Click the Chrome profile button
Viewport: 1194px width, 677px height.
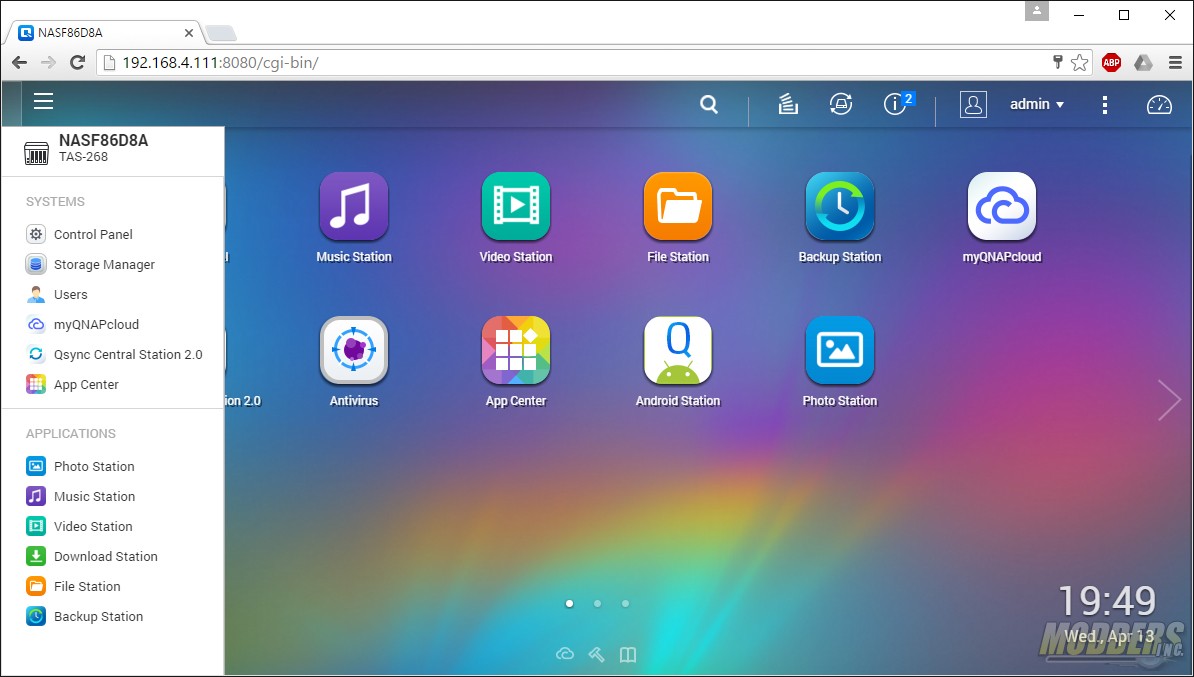1037,11
